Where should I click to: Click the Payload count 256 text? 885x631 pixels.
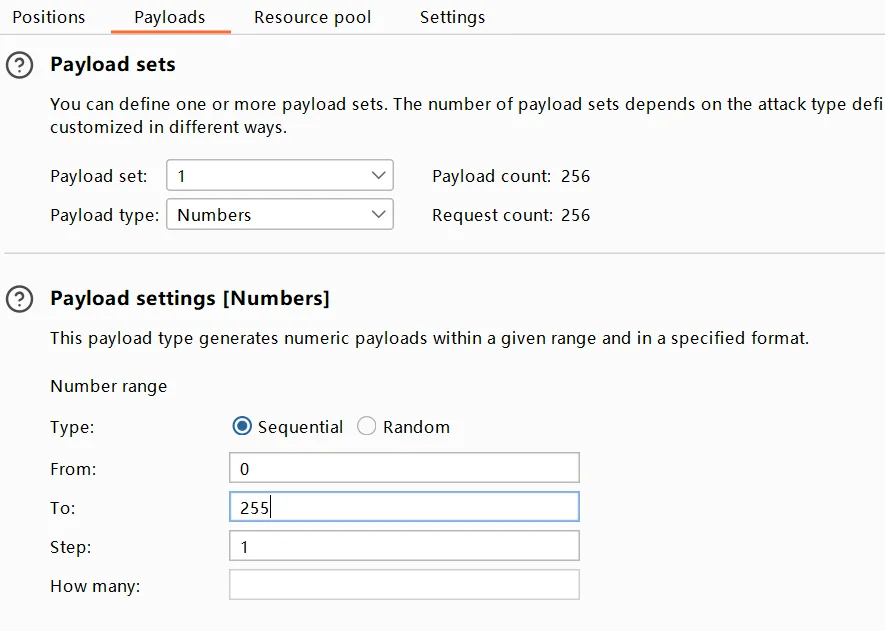(511, 176)
